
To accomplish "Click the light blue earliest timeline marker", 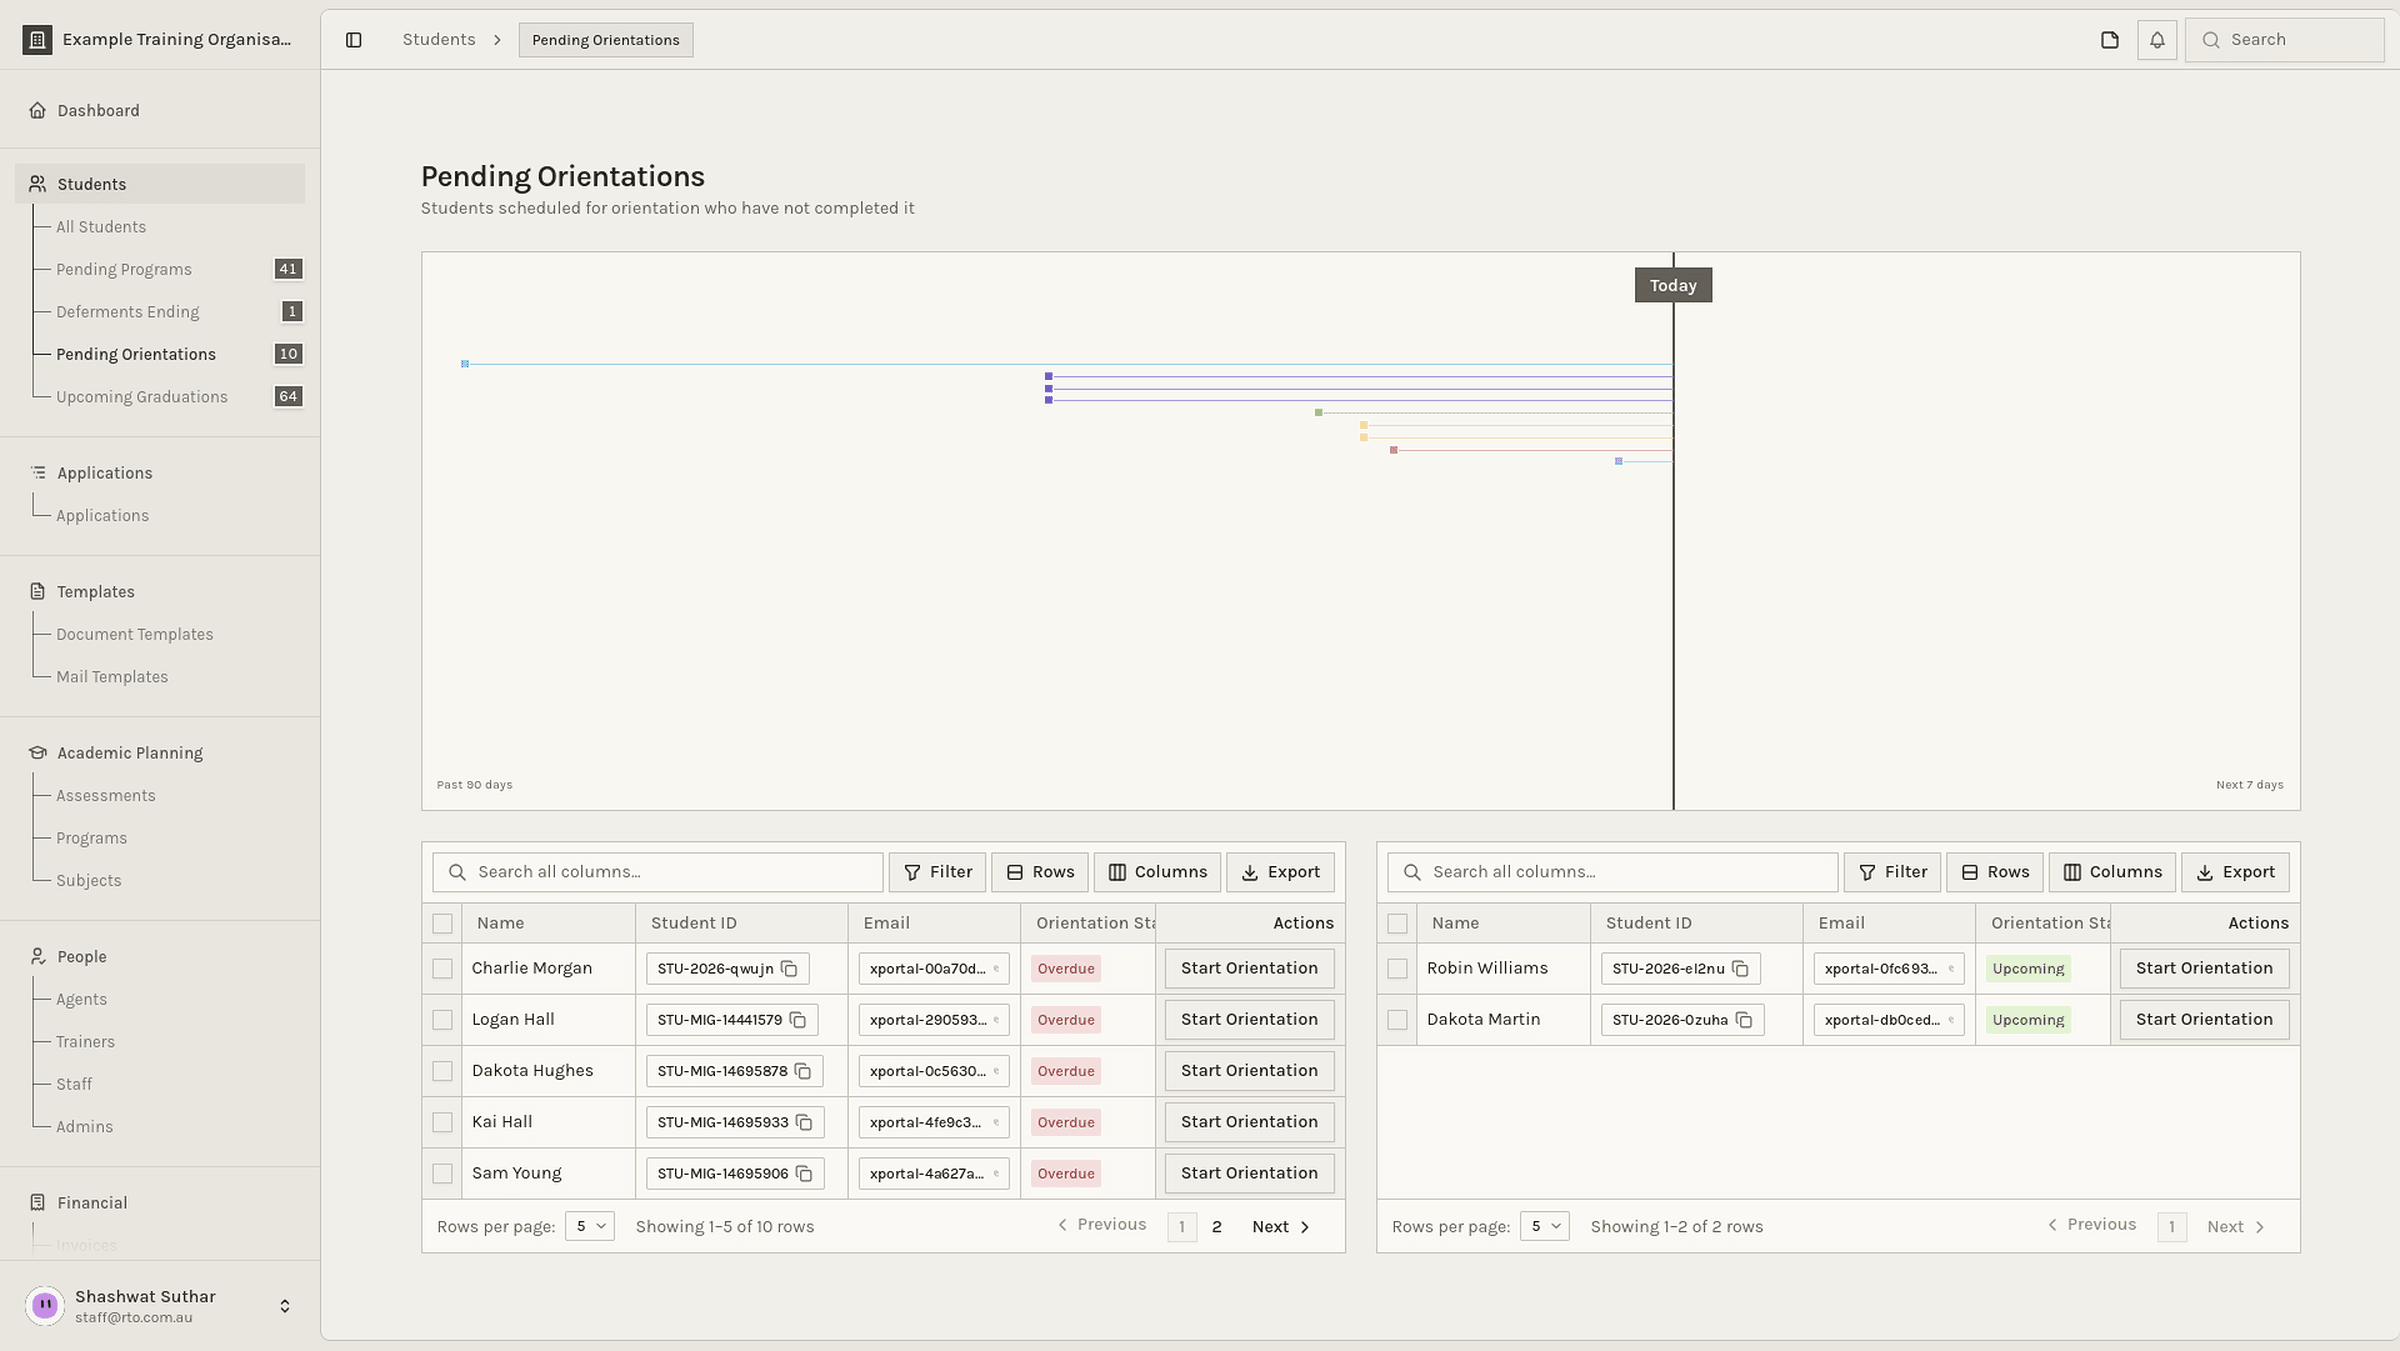I will (x=465, y=364).
